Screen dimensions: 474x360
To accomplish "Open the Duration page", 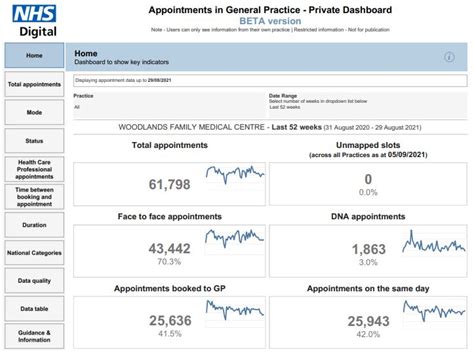I will pos(34,225).
